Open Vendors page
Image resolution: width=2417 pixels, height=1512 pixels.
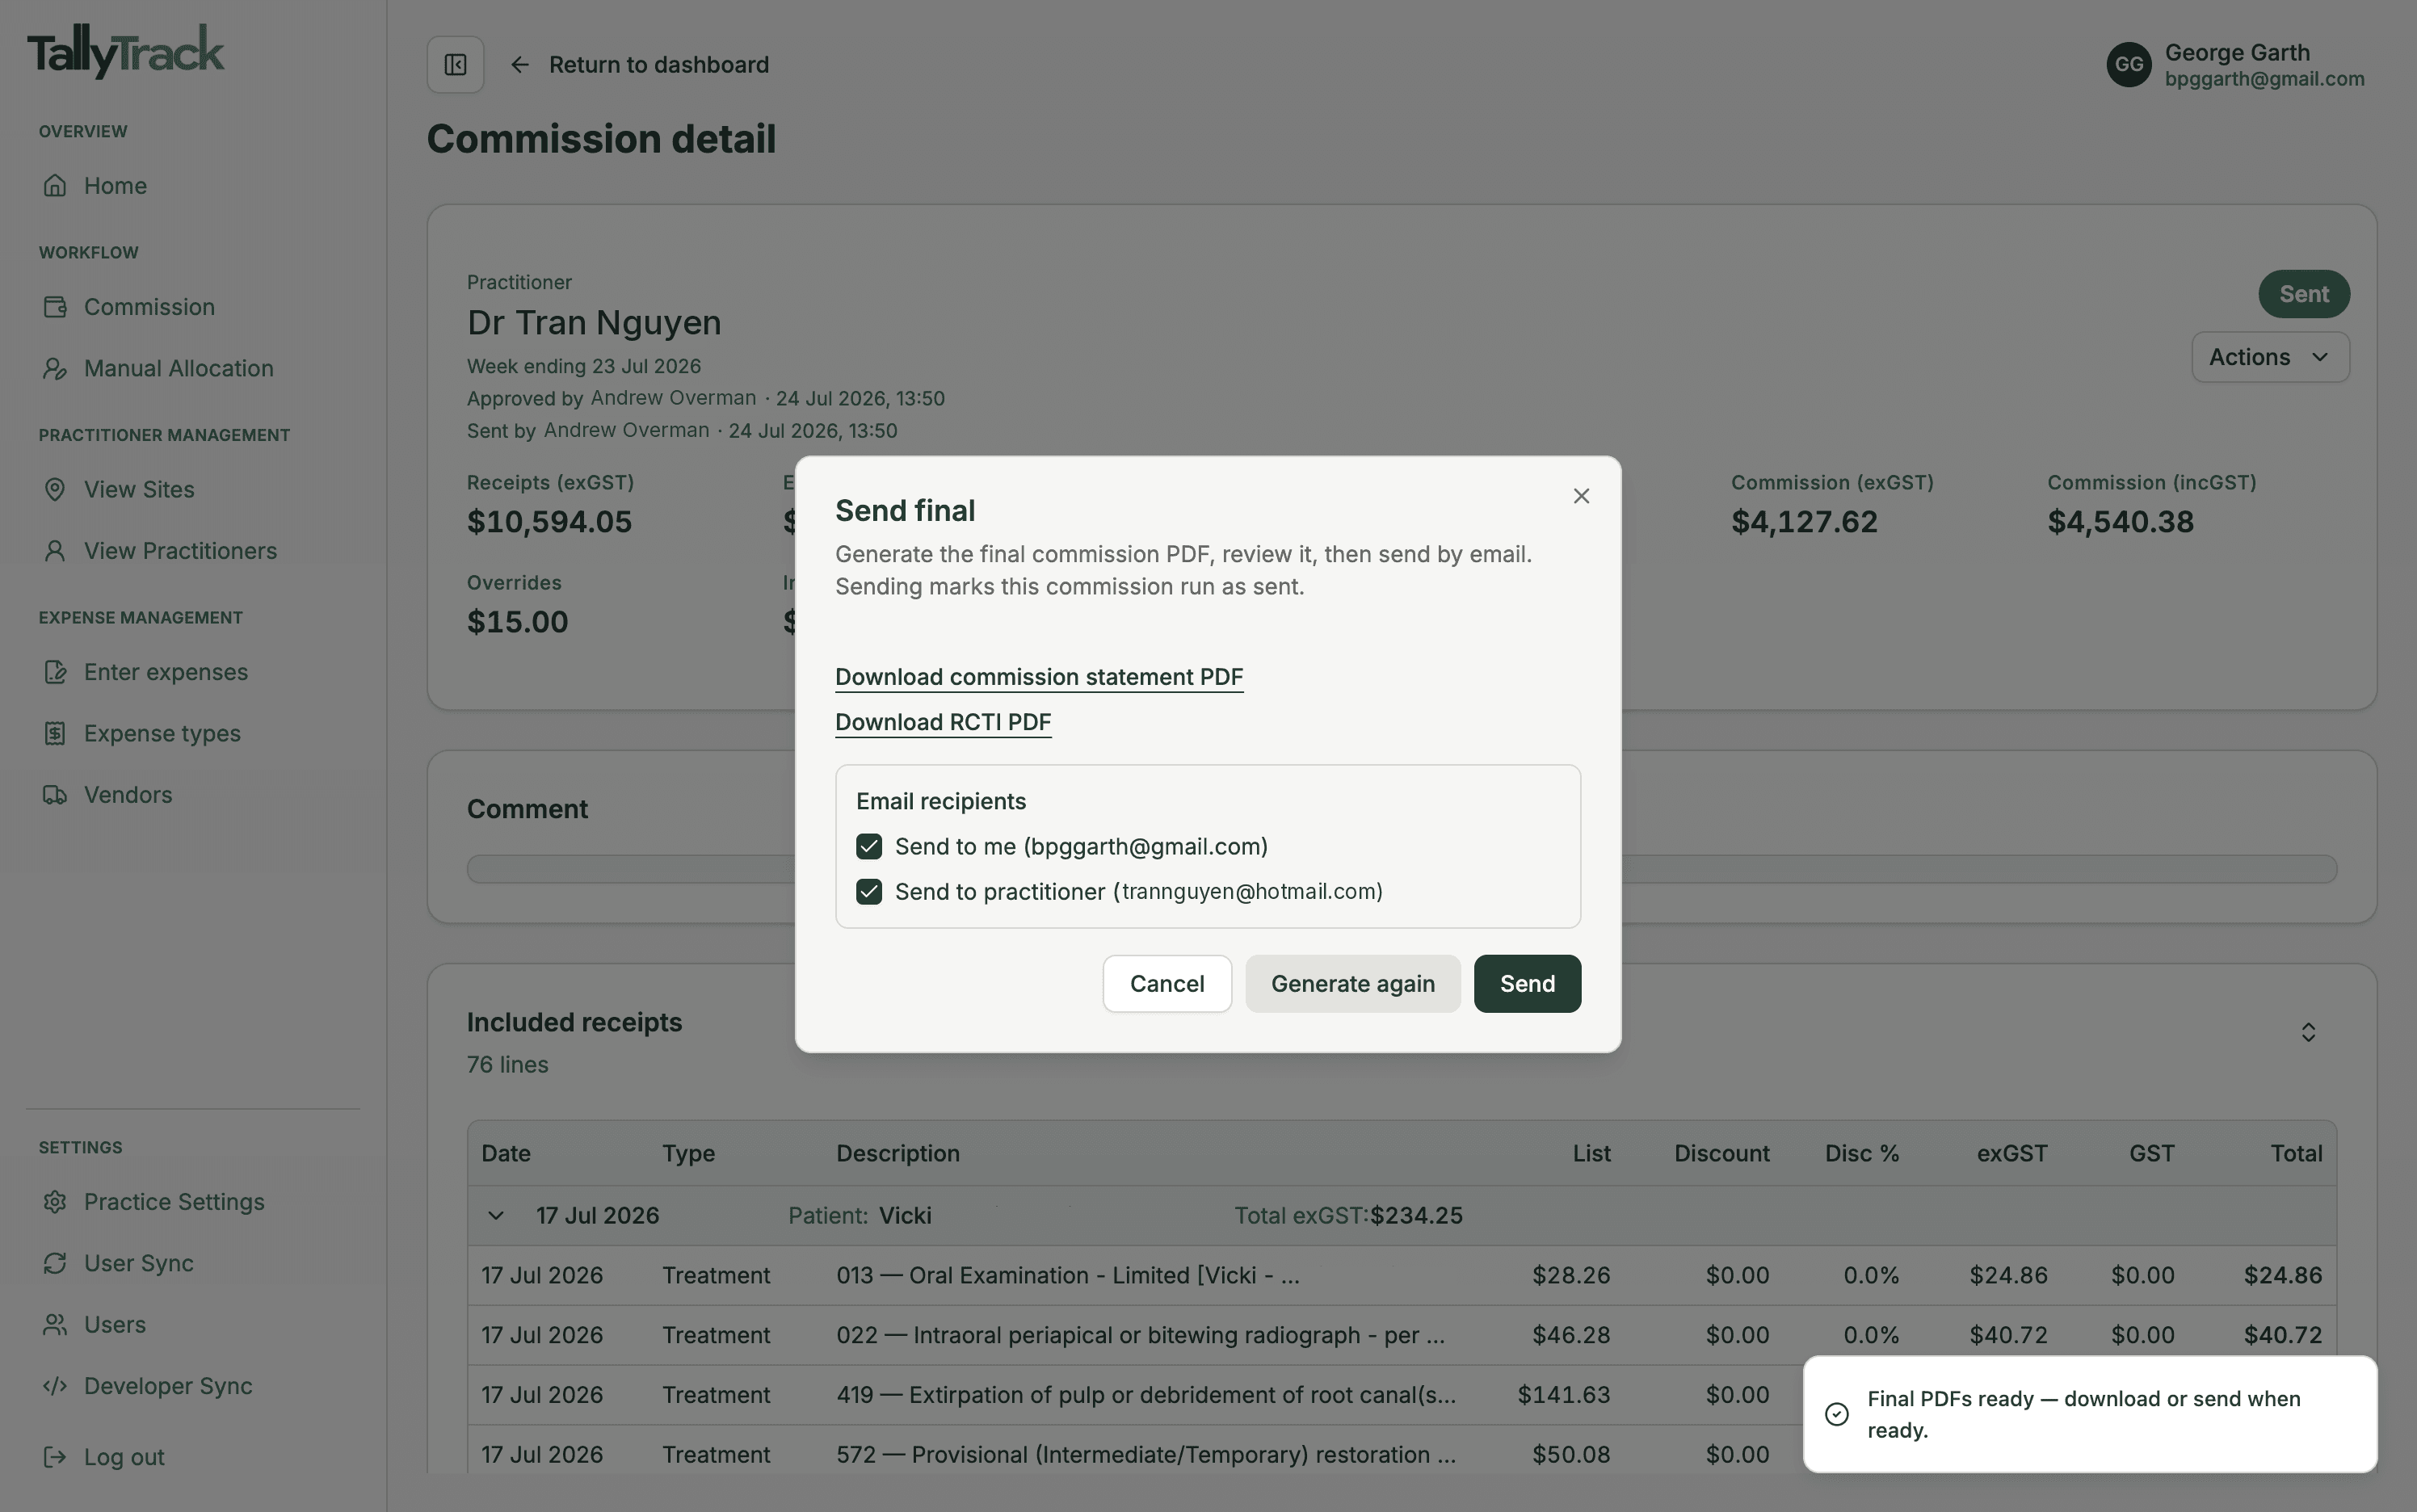click(x=128, y=795)
